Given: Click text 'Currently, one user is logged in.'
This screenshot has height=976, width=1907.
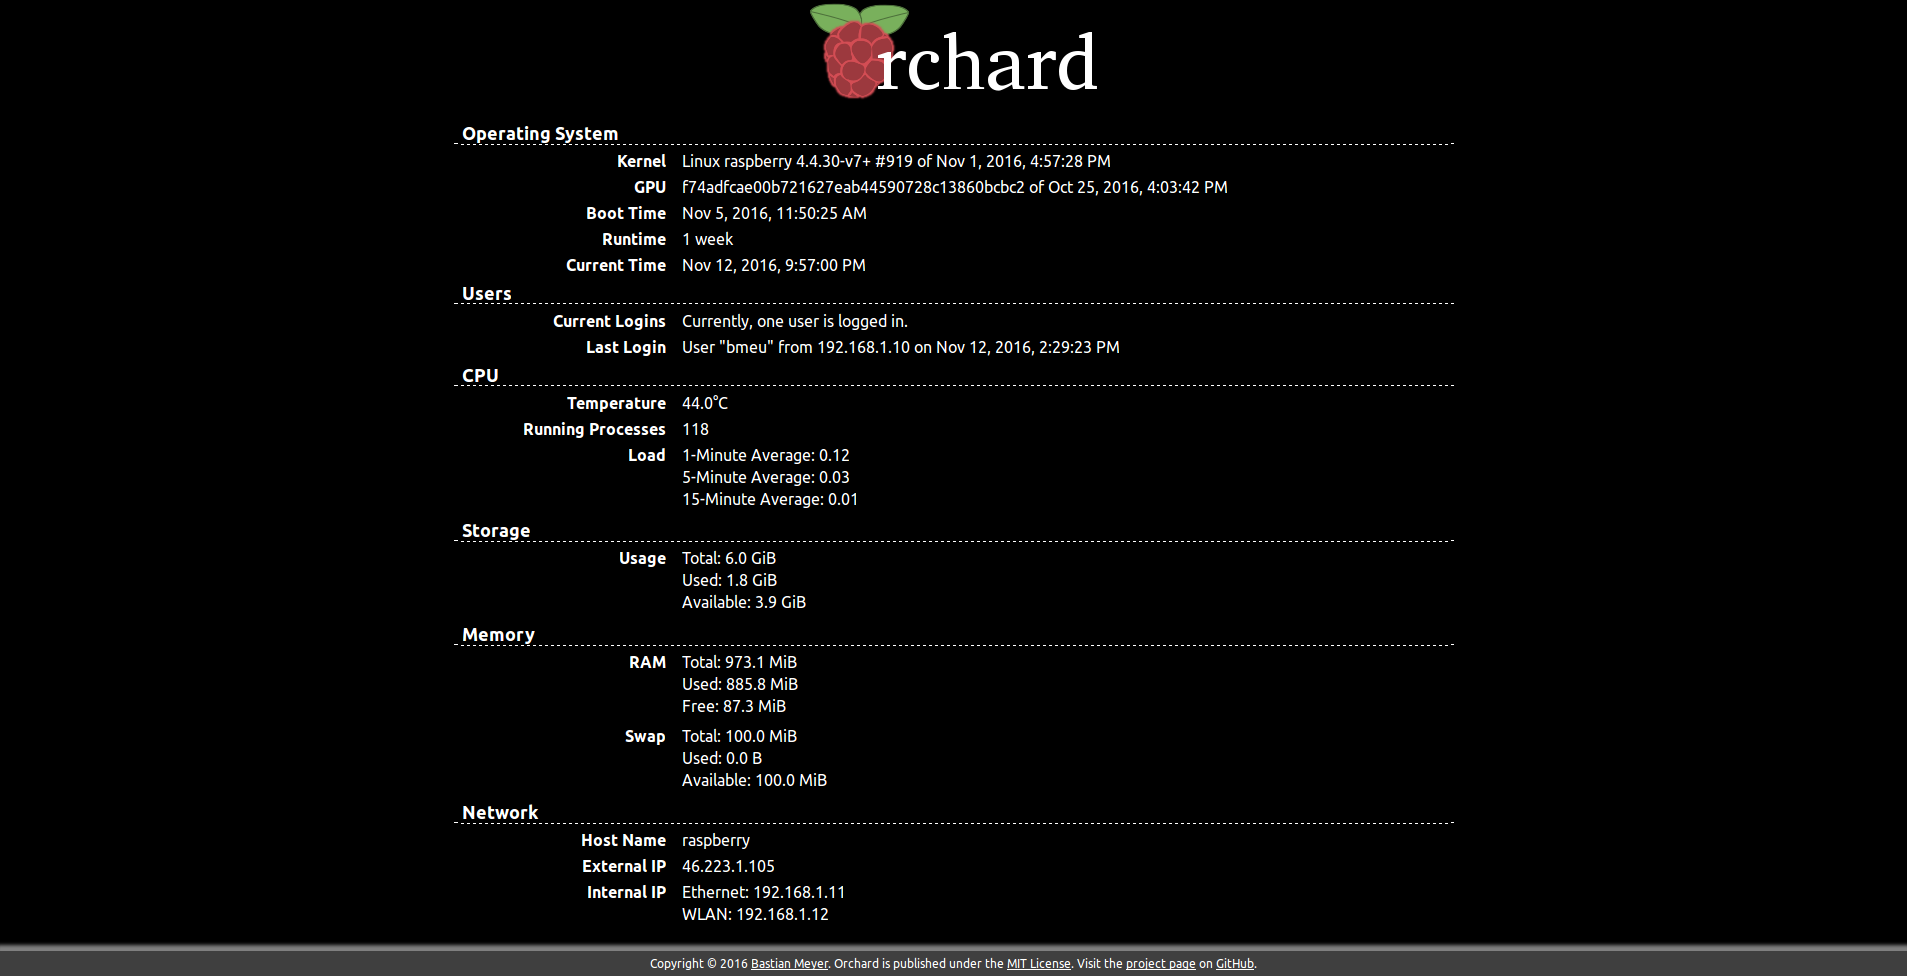Looking at the screenshot, I should pyautogui.click(x=795, y=321).
